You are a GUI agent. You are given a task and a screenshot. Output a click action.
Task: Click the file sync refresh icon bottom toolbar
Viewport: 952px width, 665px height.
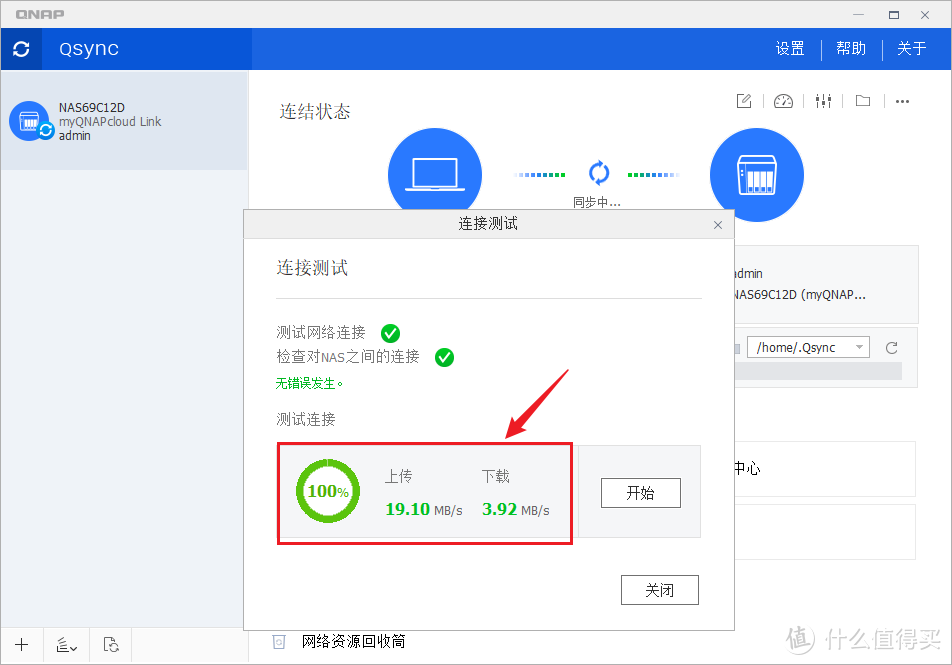(110, 645)
